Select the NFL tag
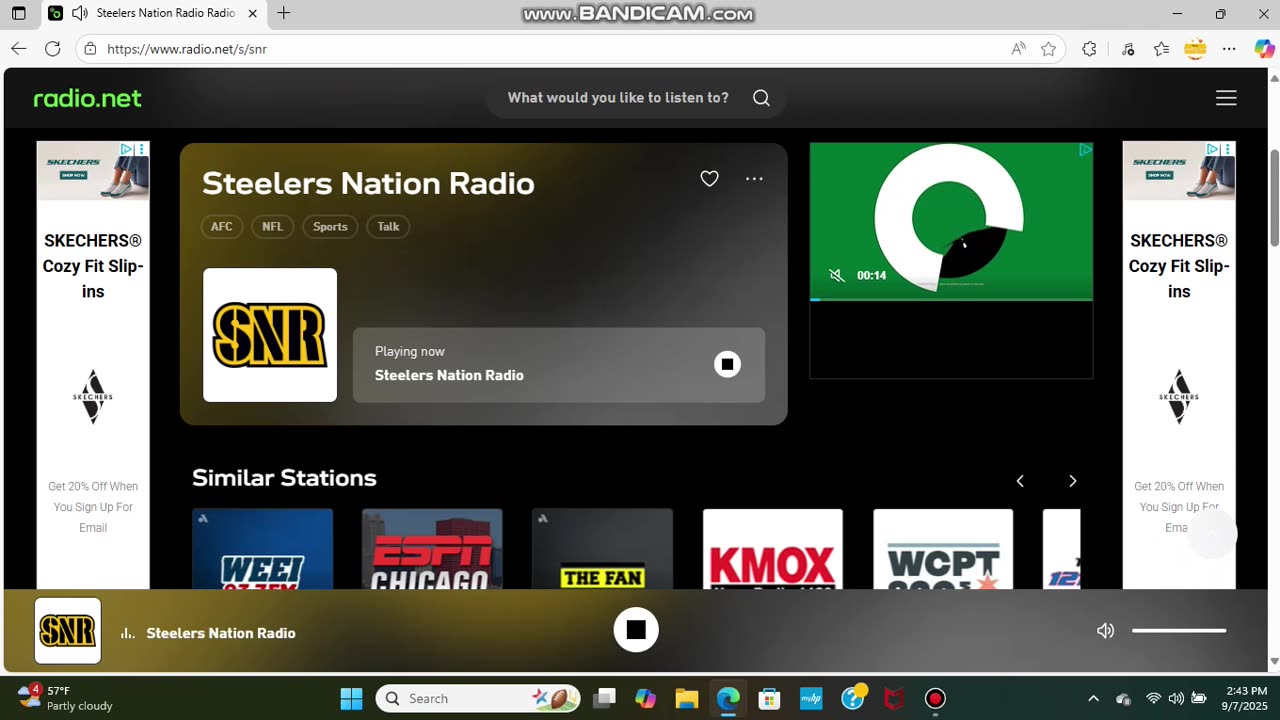1280x720 pixels. click(273, 227)
